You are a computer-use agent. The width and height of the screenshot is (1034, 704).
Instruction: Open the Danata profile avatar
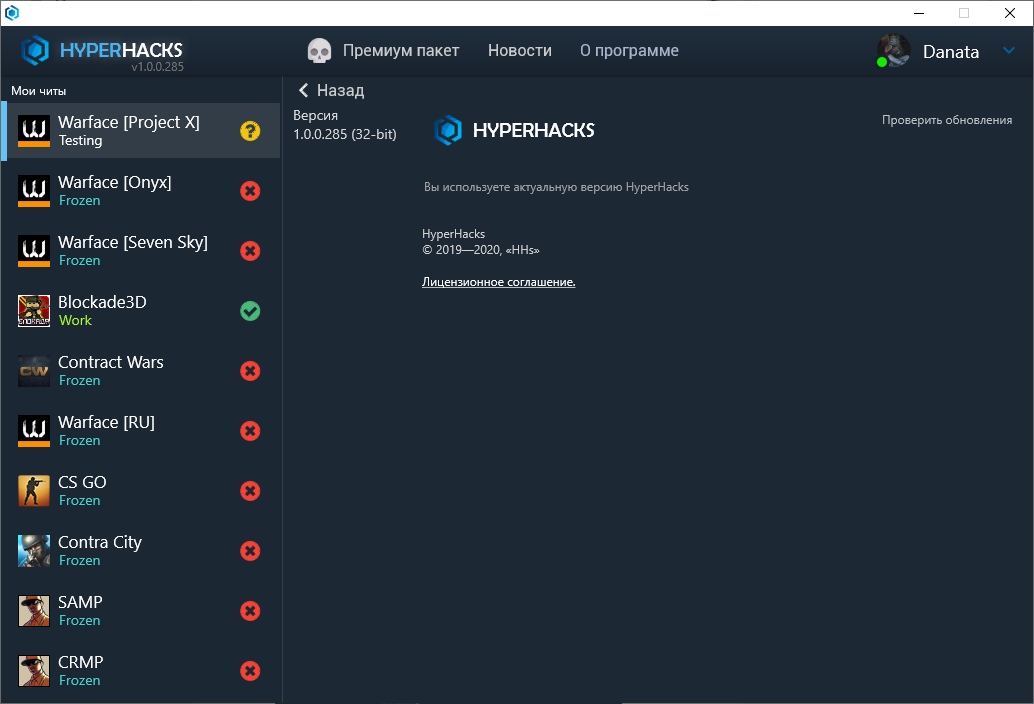[x=893, y=51]
